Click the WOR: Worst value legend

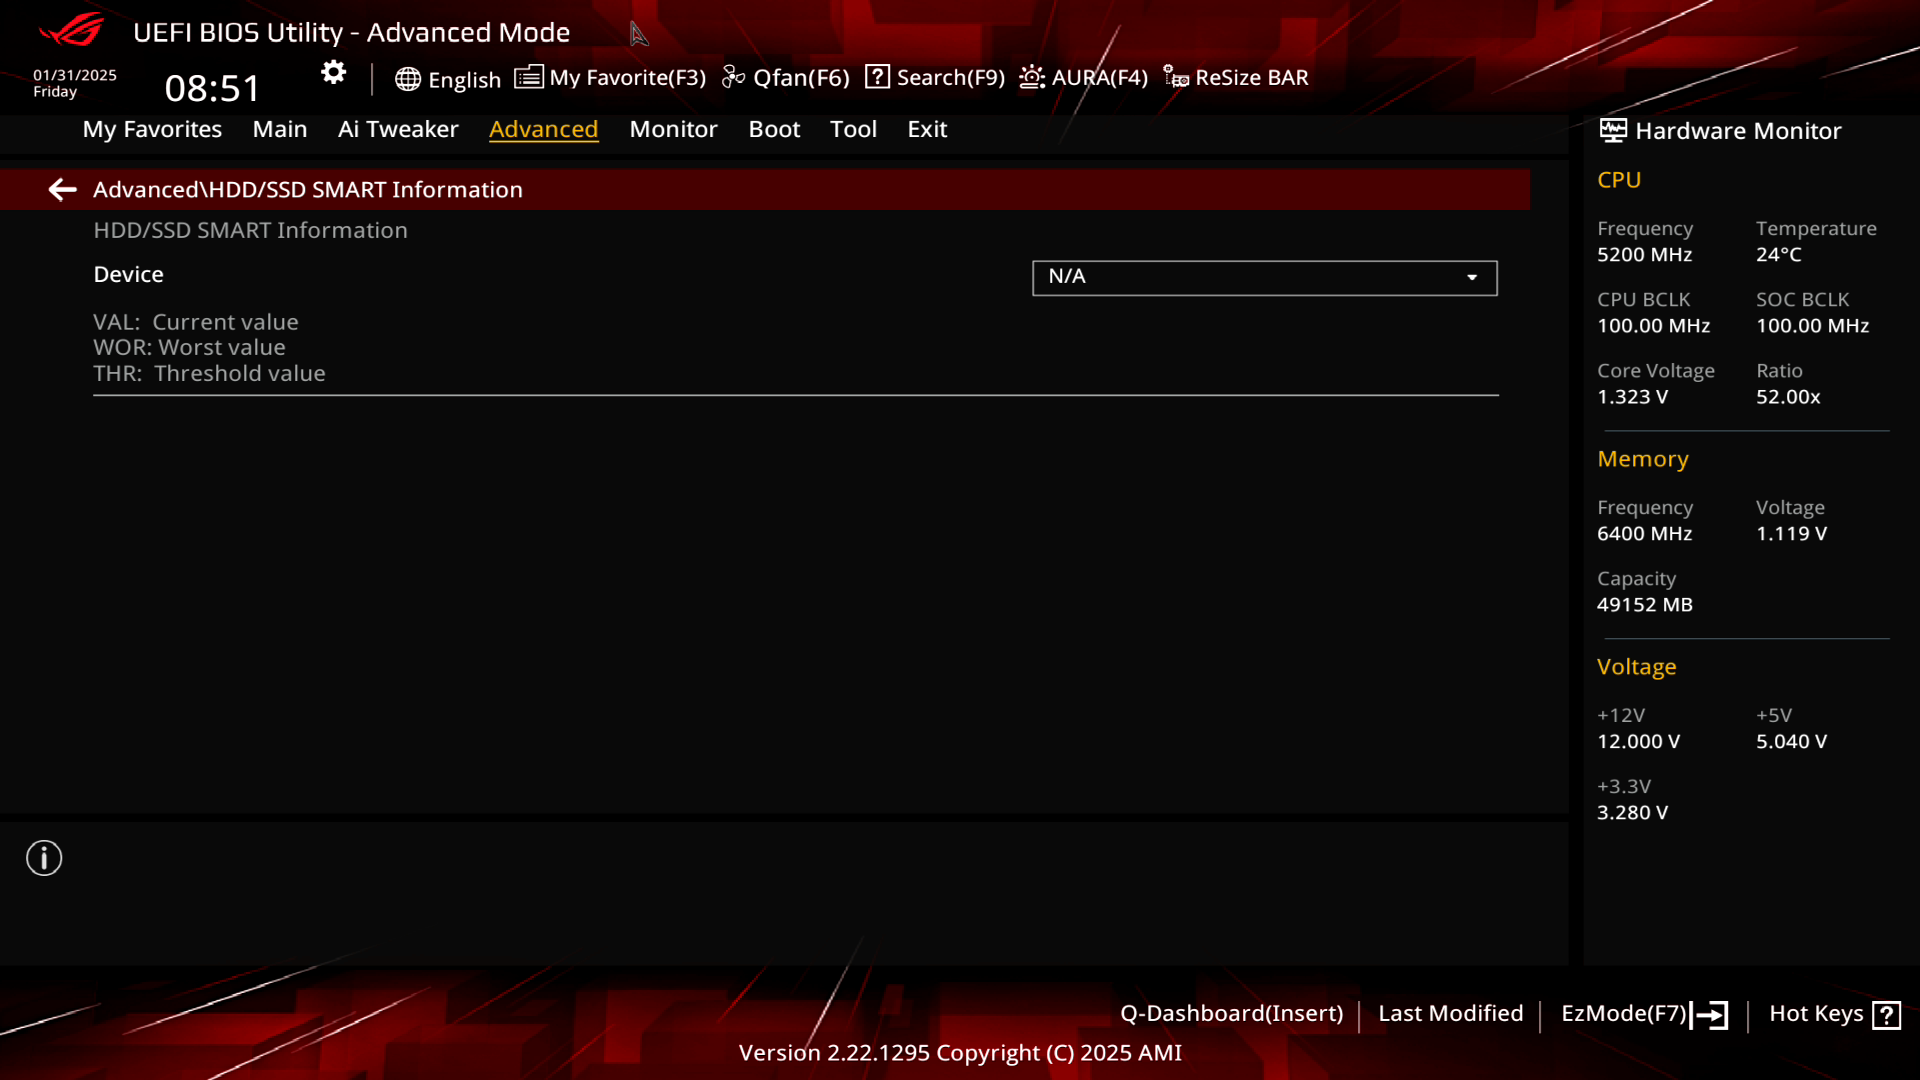pos(189,347)
